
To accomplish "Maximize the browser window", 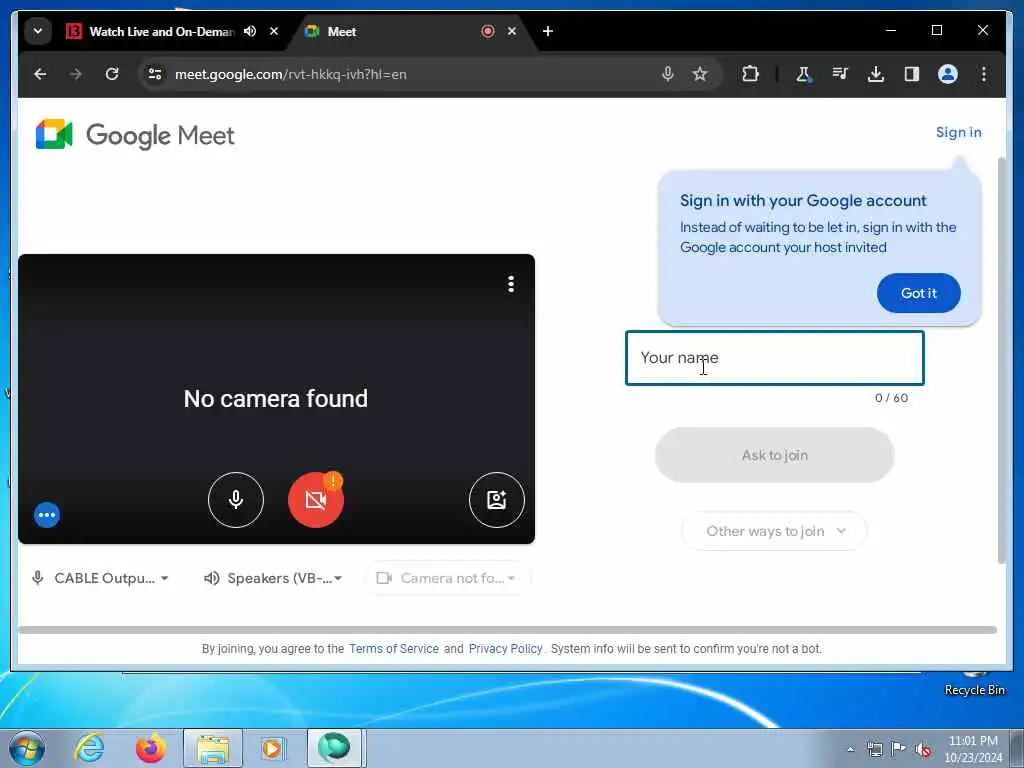I will pos(936,31).
